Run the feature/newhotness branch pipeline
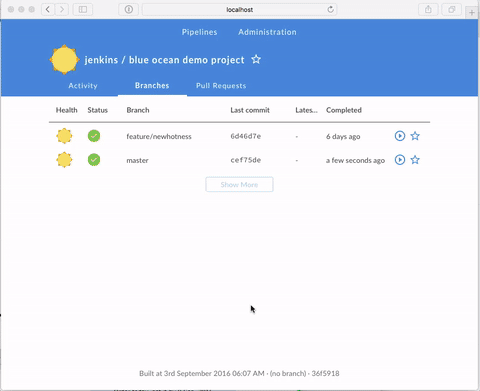Screen dimensions: 480x391 [400, 136]
